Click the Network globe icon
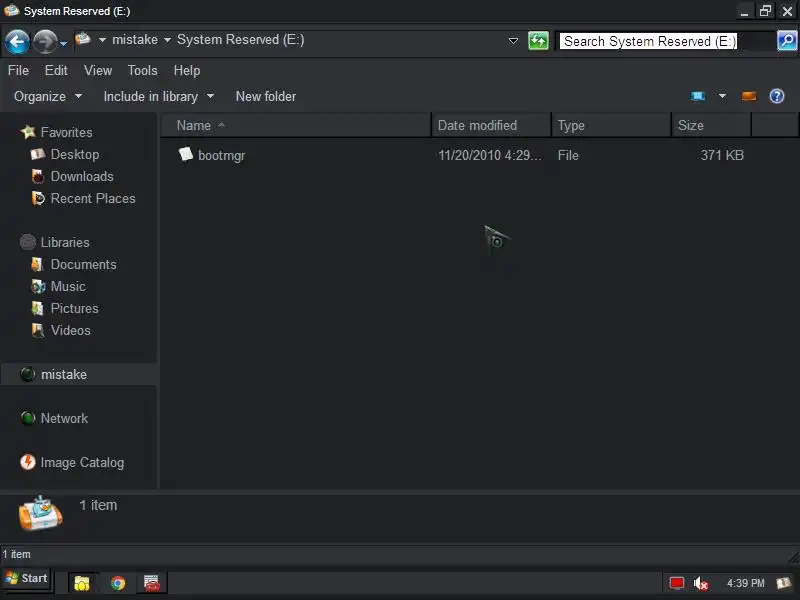 click(28, 418)
